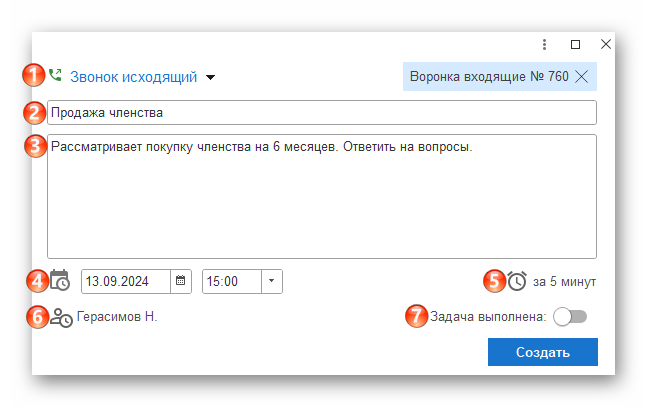Viewport: 647px width, 407px height.
Task: Click into the task description text area
Action: (x=322, y=196)
